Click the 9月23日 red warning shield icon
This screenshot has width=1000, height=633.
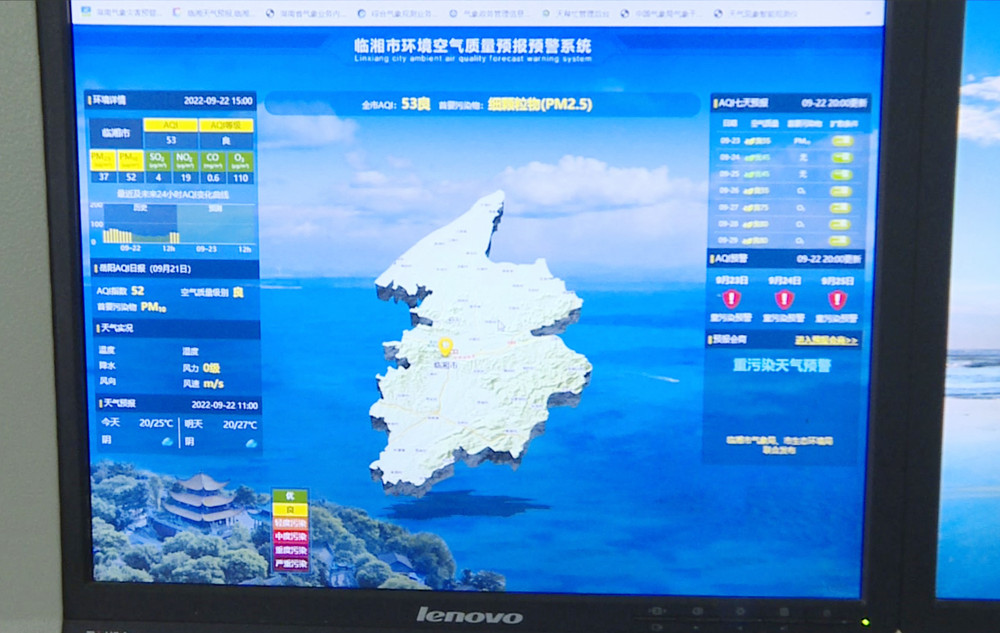(732, 298)
